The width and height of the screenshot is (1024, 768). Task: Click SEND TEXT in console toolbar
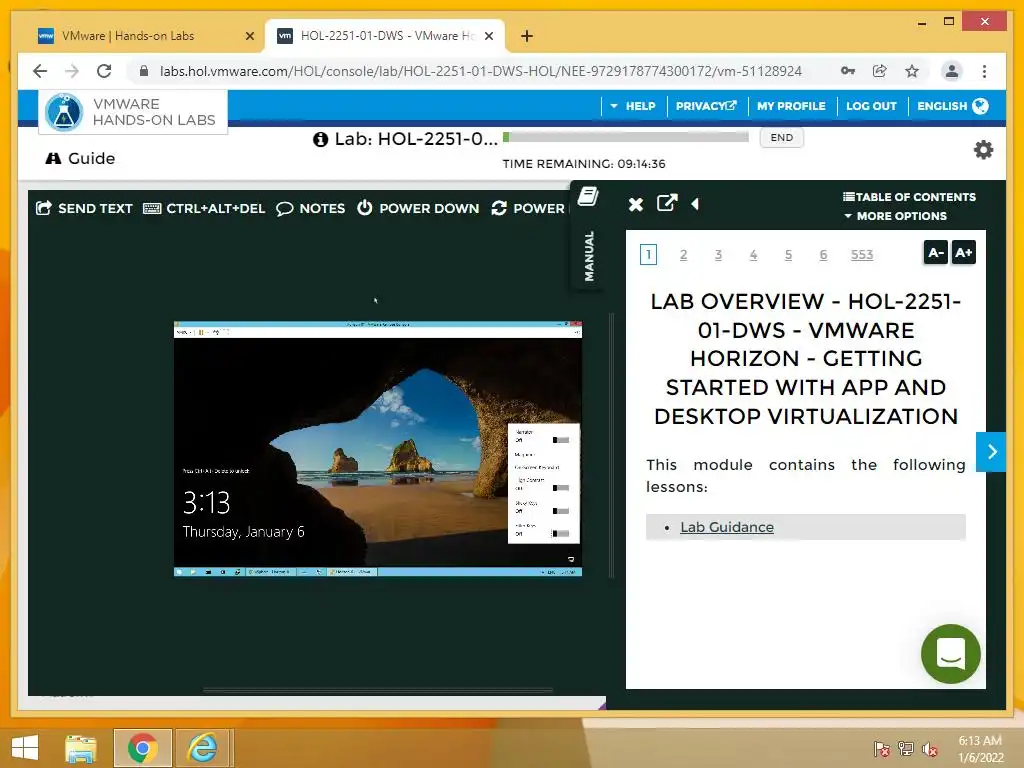tap(84, 208)
